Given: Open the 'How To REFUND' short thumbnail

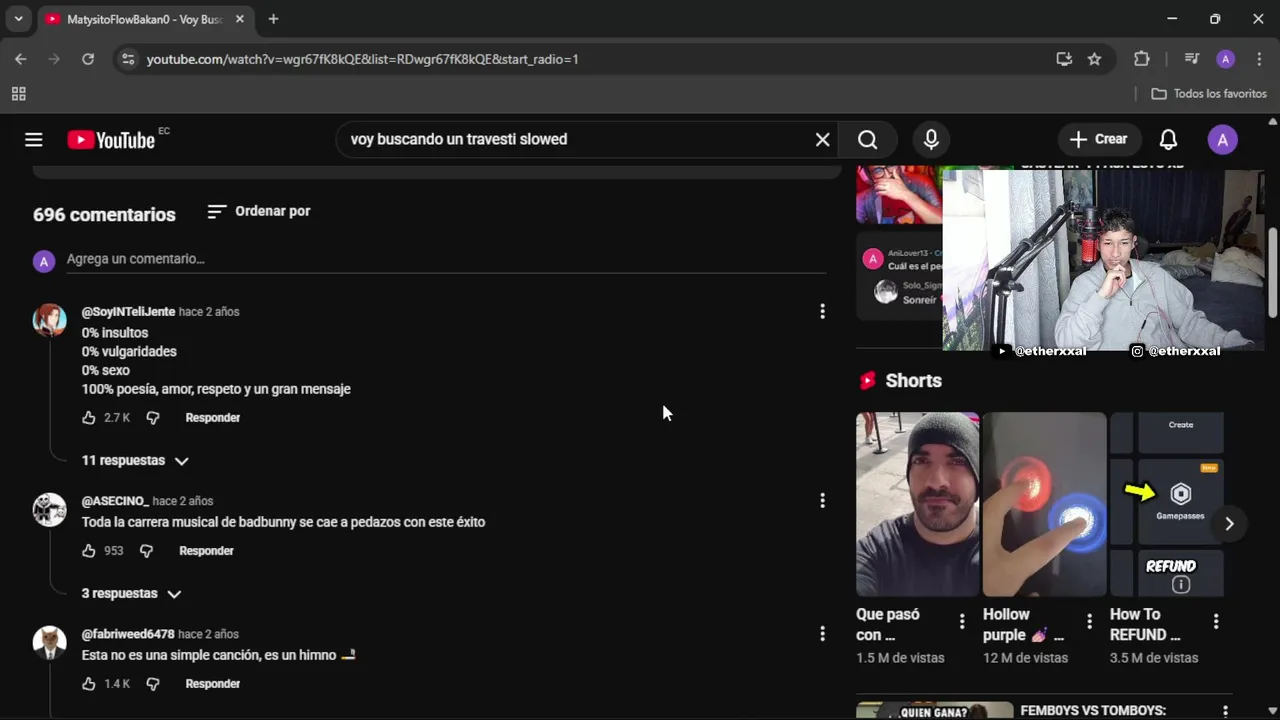Looking at the screenshot, I should point(1167,505).
